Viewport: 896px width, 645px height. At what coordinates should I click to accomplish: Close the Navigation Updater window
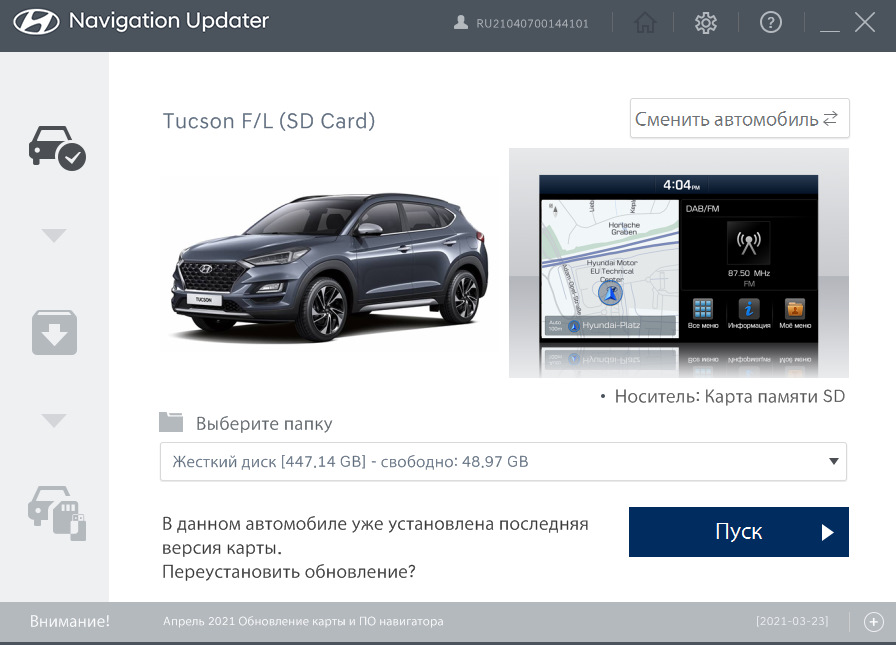coord(865,23)
